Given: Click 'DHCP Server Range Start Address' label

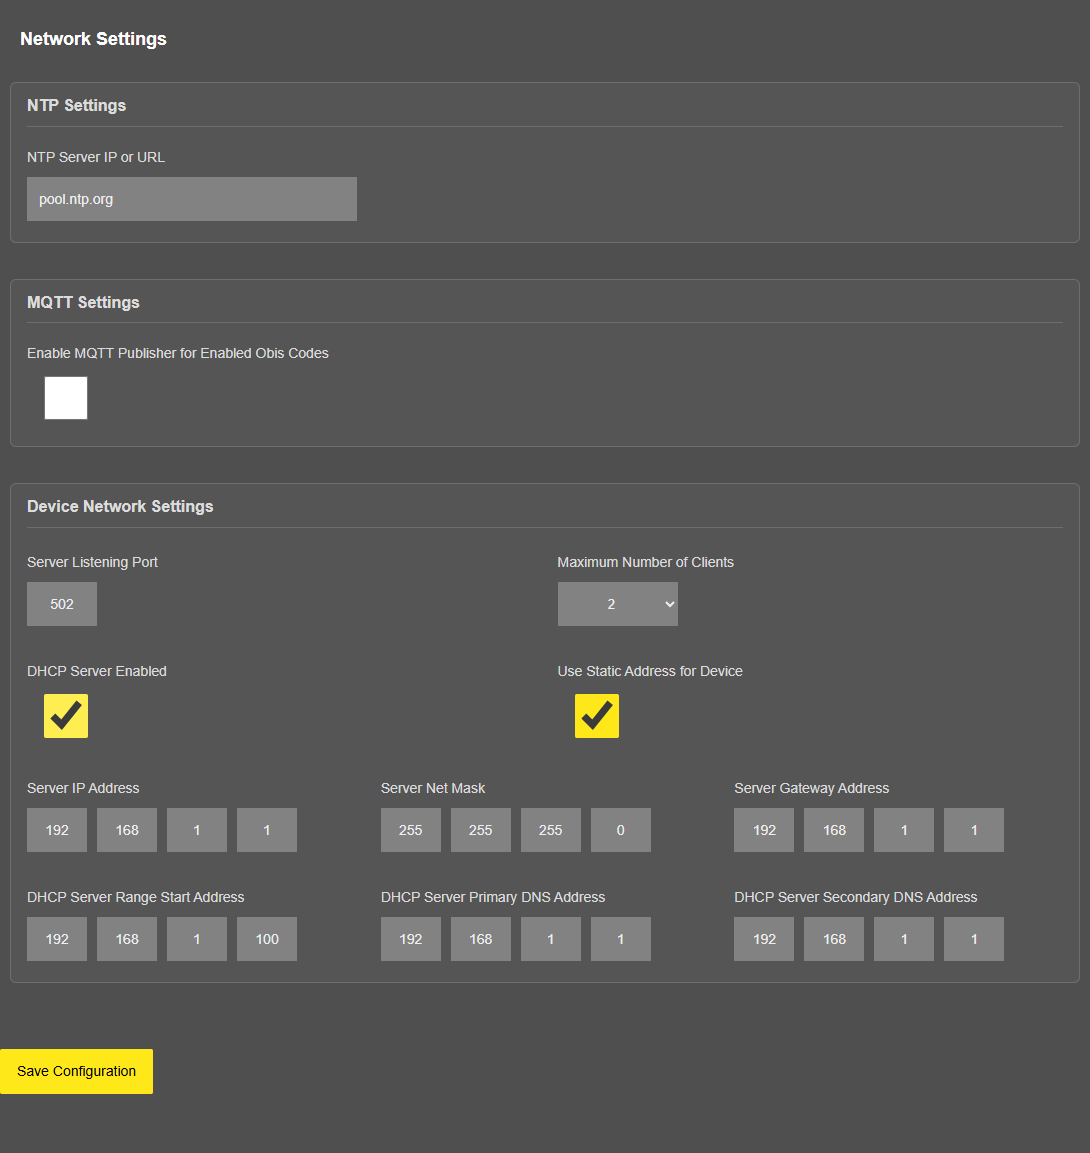Looking at the screenshot, I should click(x=135, y=897).
